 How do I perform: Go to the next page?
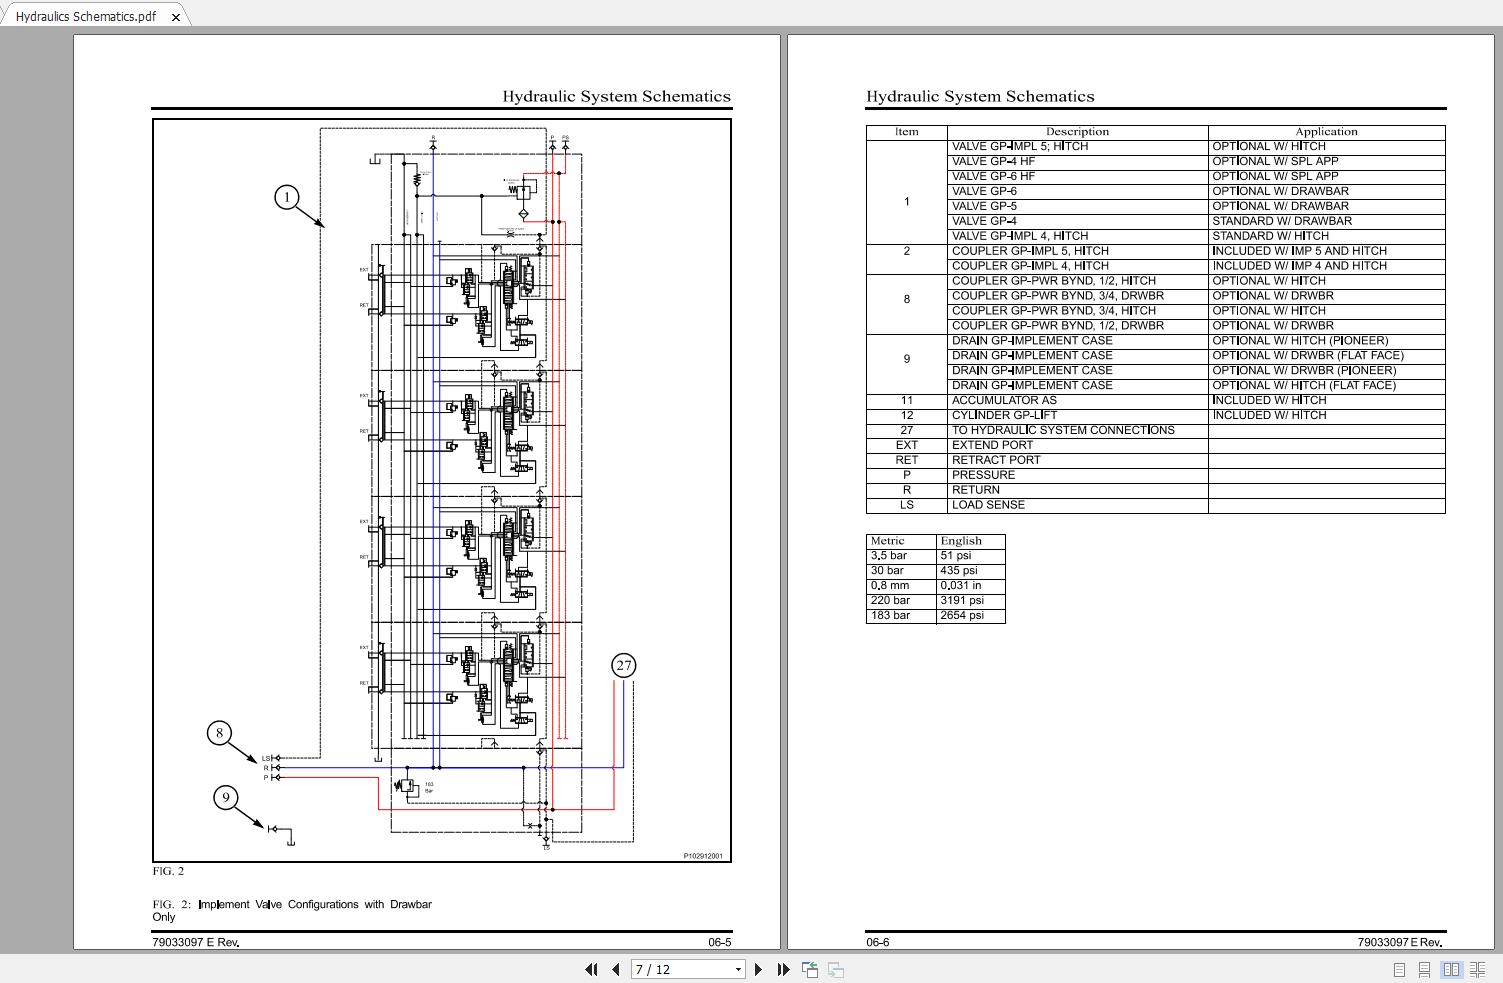click(758, 969)
